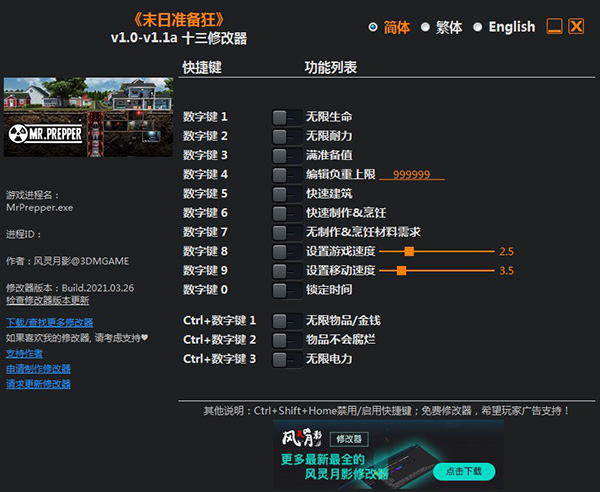Screen dimensions: 600x492
Task: Click the 锁定时间 feature label
Action: pyautogui.click(x=329, y=290)
